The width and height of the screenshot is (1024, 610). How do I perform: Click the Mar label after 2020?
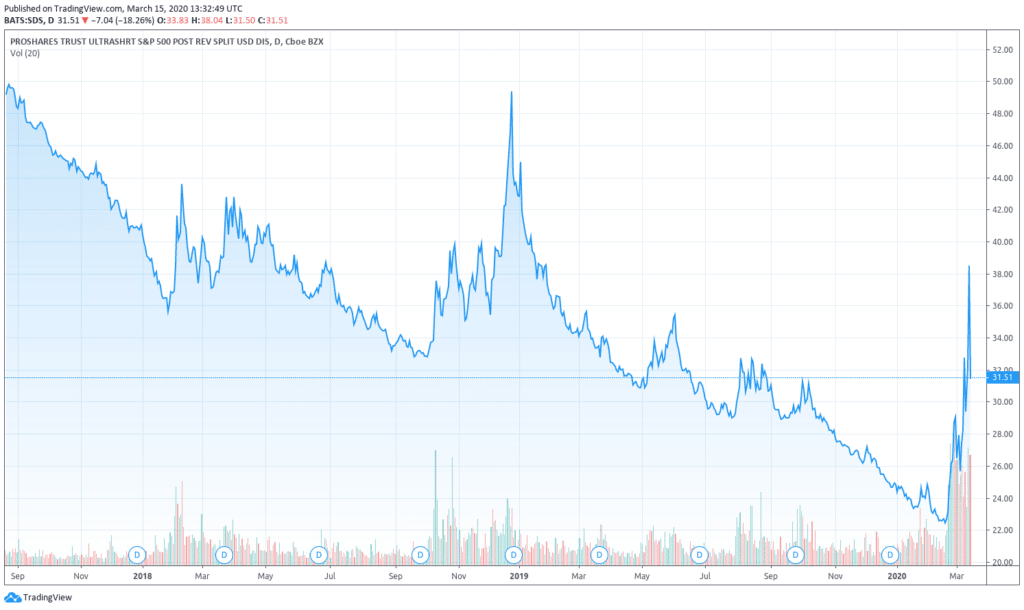pos(957,576)
